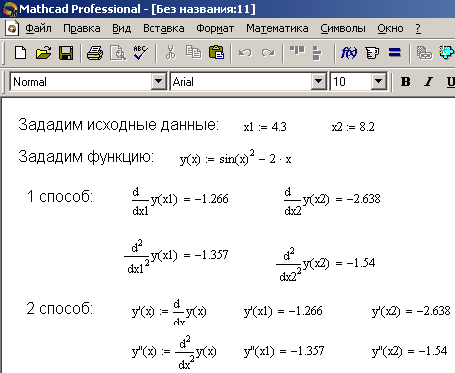The image size is (455, 373).
Task: Open Print Preview icon
Action: point(118,53)
